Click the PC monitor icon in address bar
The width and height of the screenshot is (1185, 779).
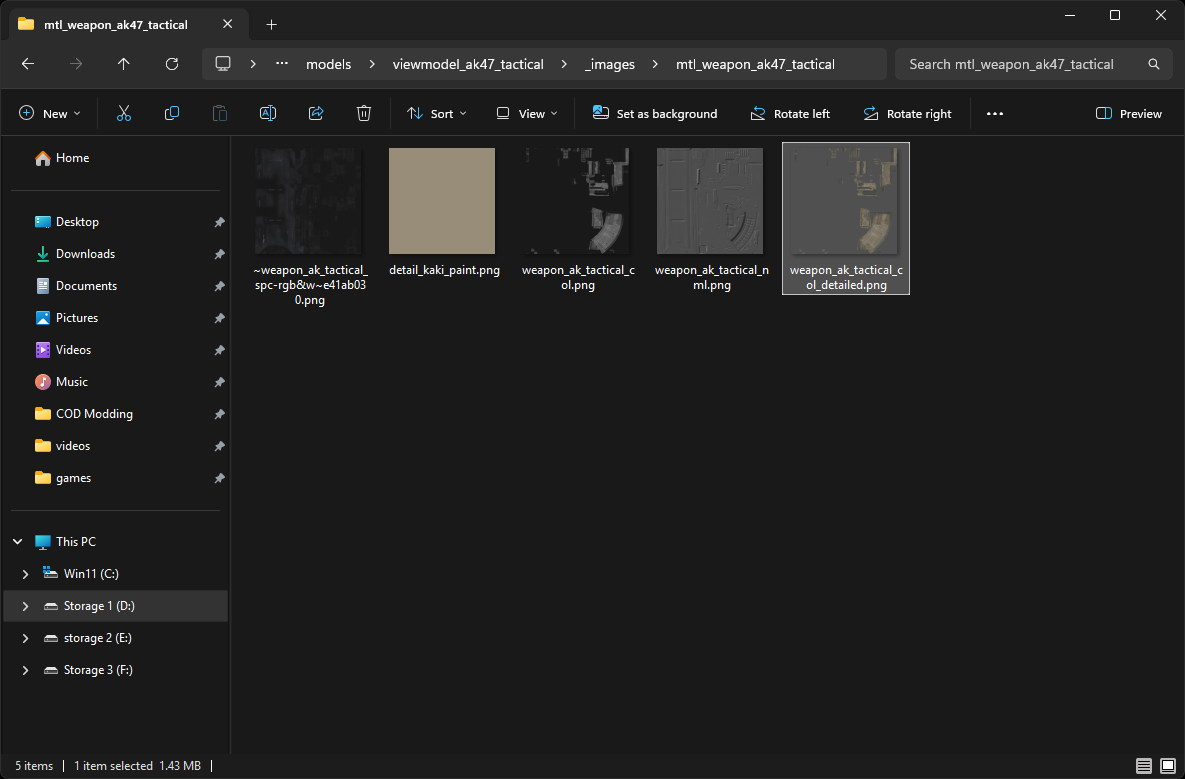[x=223, y=63]
